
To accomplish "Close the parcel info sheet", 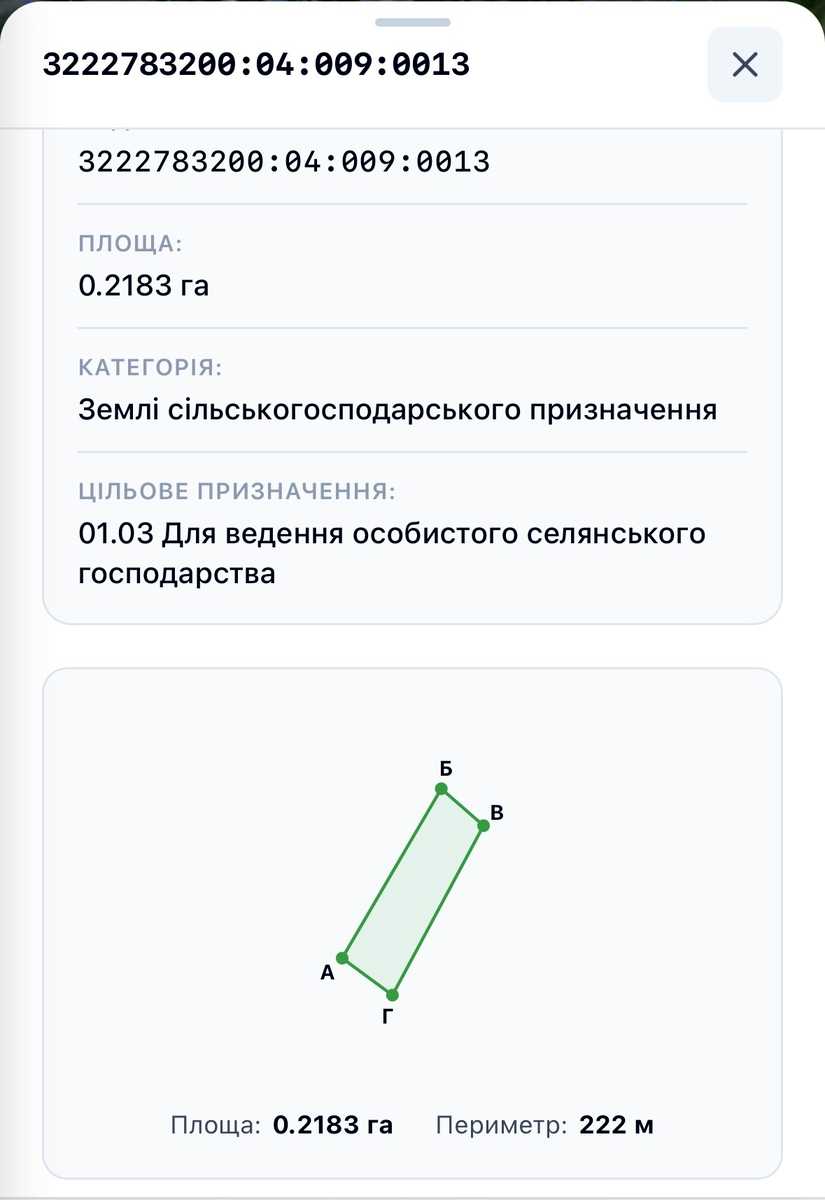I will click(745, 65).
